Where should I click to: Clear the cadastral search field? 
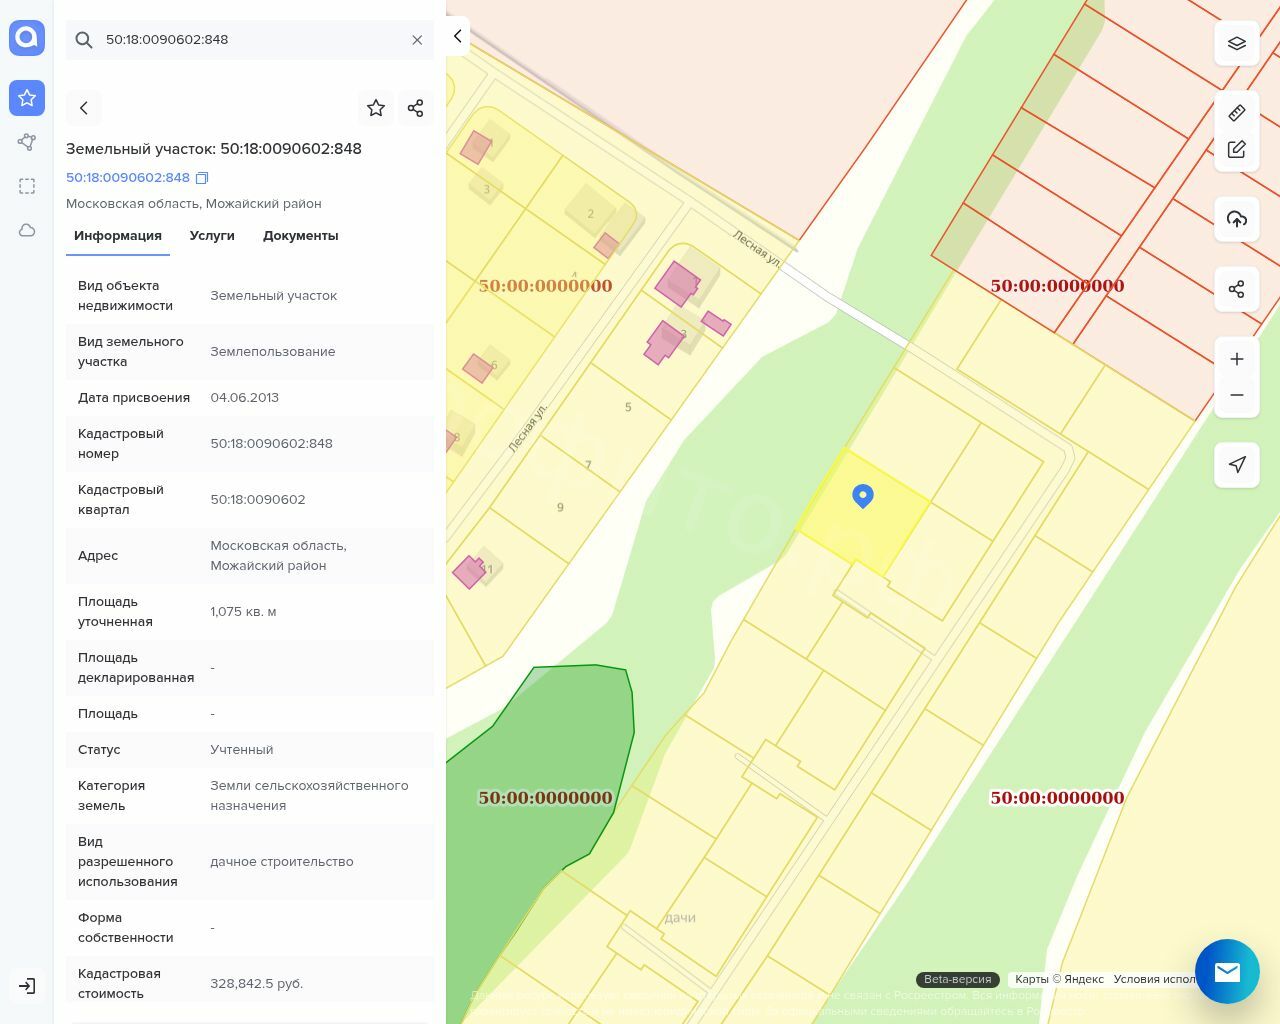click(x=417, y=40)
